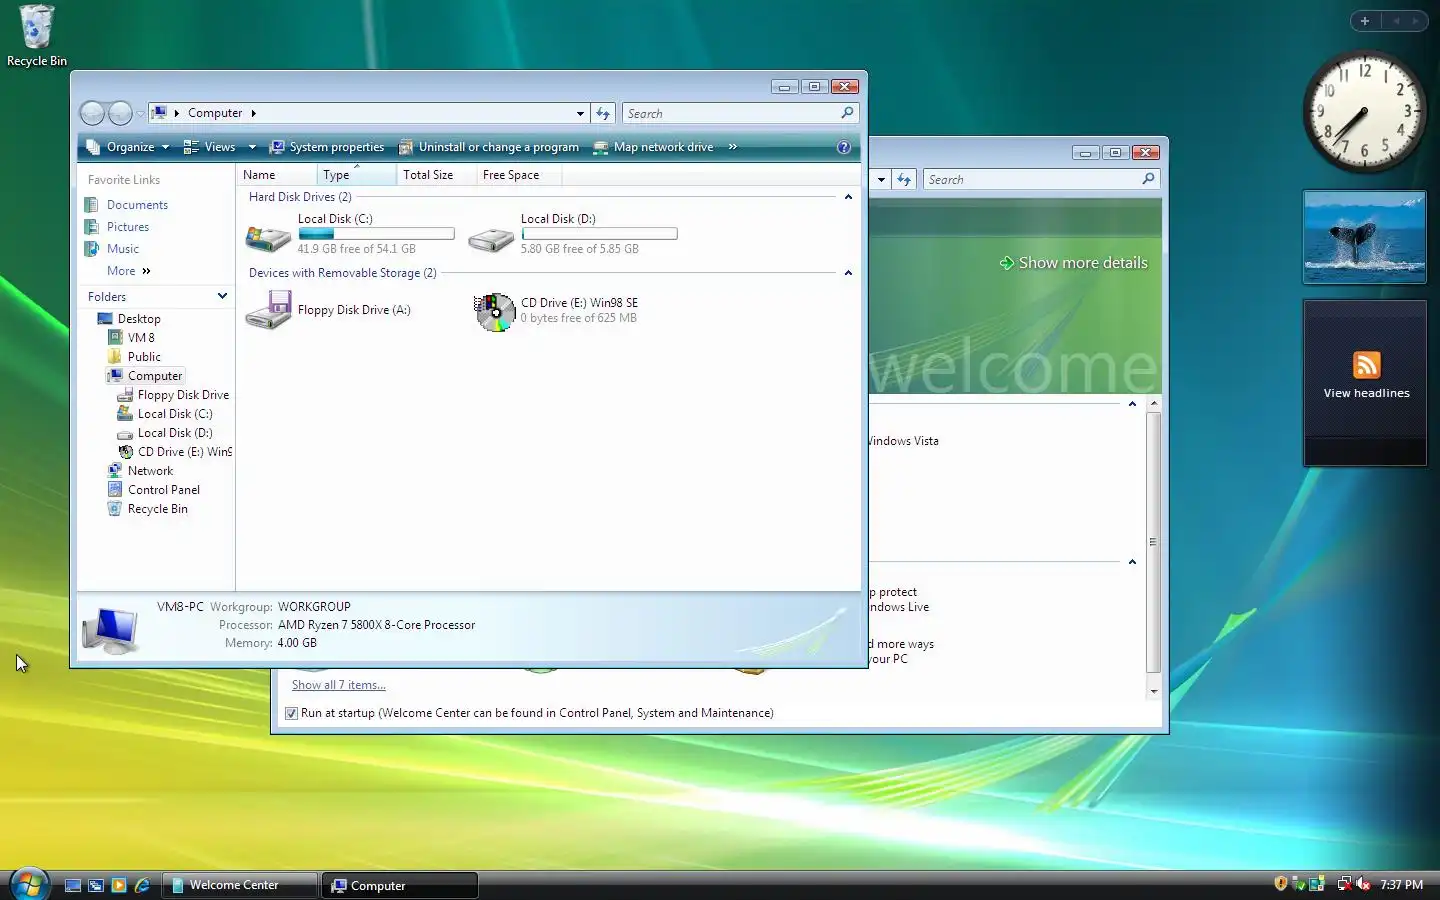Sort by the Name column header
This screenshot has width=1440, height=900.
277,175
